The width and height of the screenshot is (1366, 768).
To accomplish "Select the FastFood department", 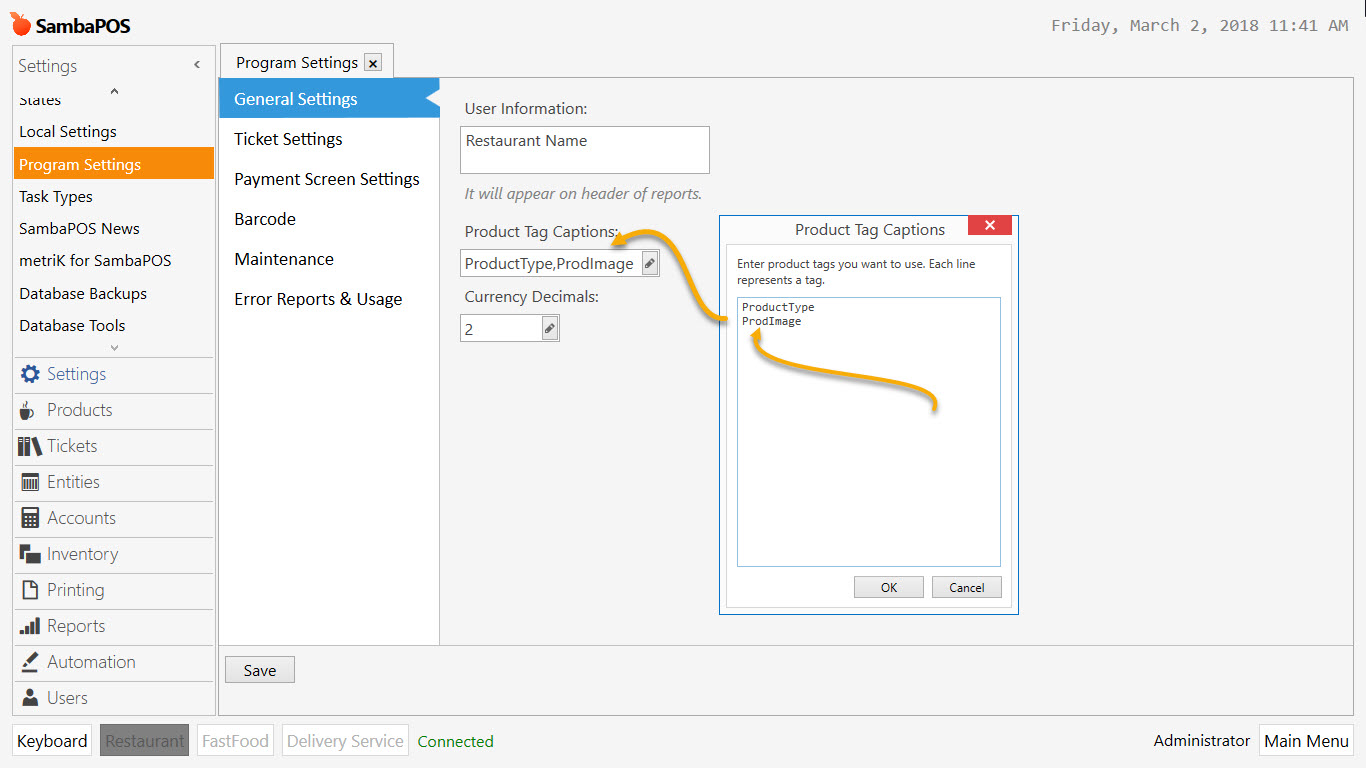I will pyautogui.click(x=234, y=741).
